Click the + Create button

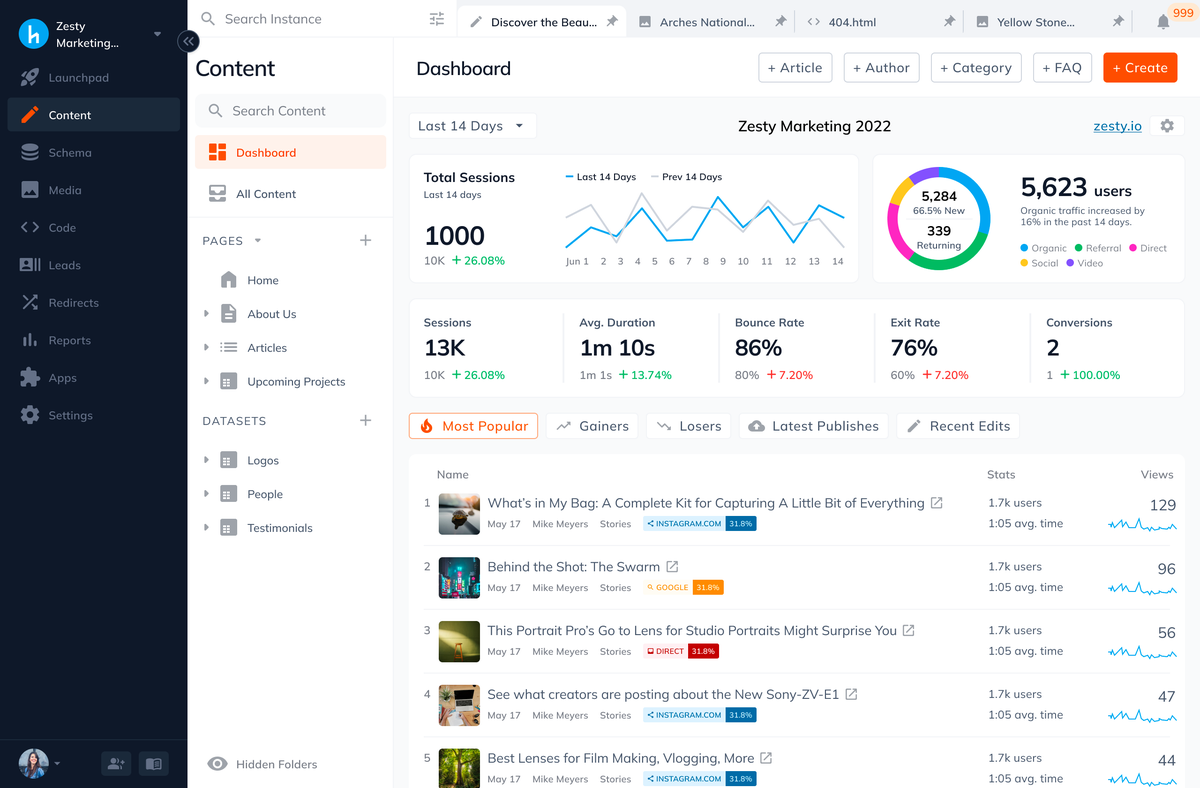pos(1139,68)
